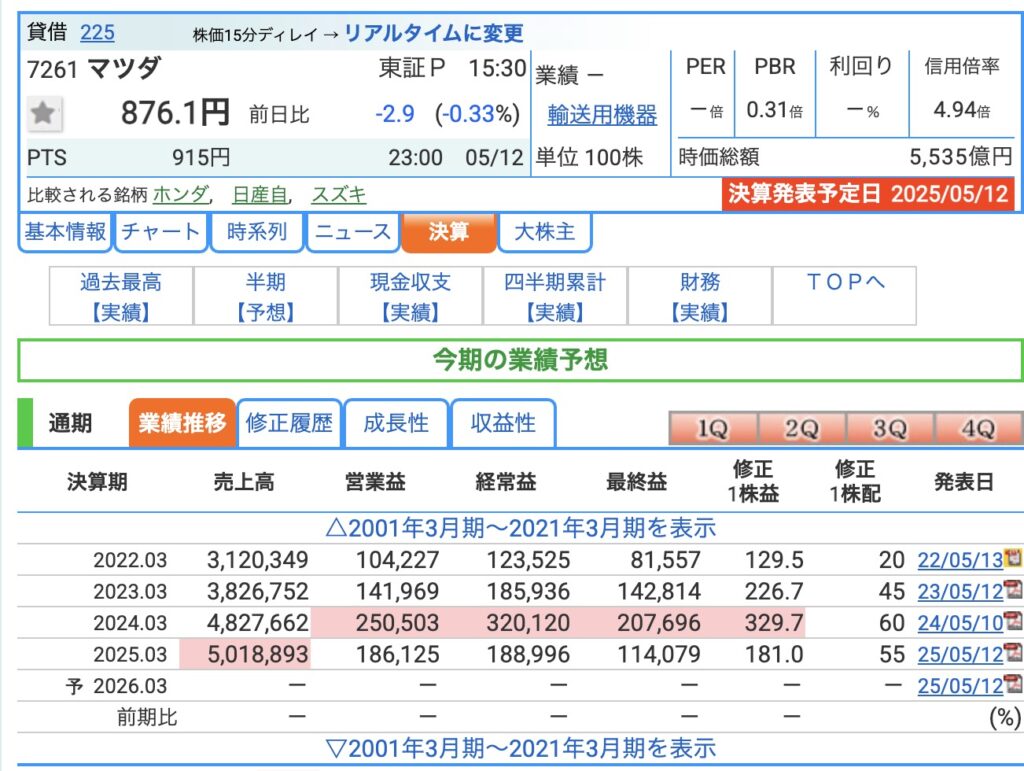Screen dimensions: 1024x771
Task: Open the PDF icon next to 22/05/13
Action: coord(1014,558)
